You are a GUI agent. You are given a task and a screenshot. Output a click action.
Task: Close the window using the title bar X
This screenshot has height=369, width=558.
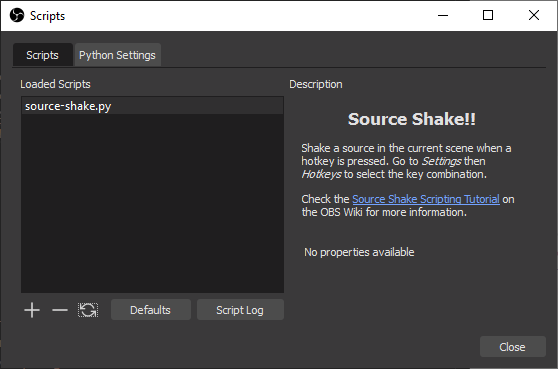534,15
